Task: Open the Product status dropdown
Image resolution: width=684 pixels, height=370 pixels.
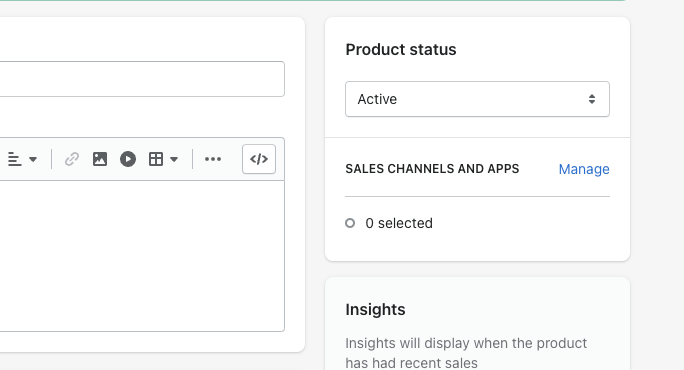Action: pos(477,99)
